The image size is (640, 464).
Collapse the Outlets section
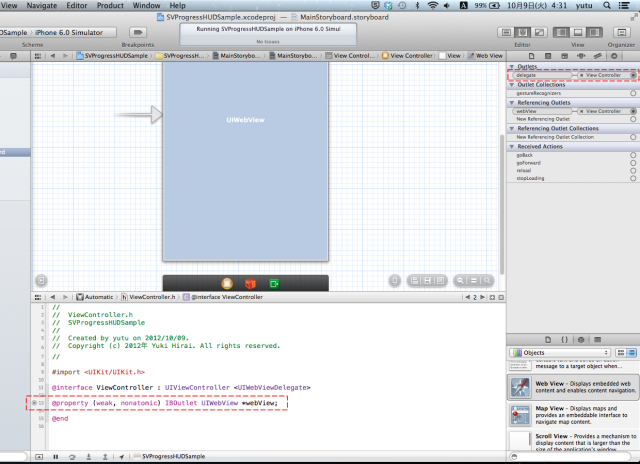[511, 67]
